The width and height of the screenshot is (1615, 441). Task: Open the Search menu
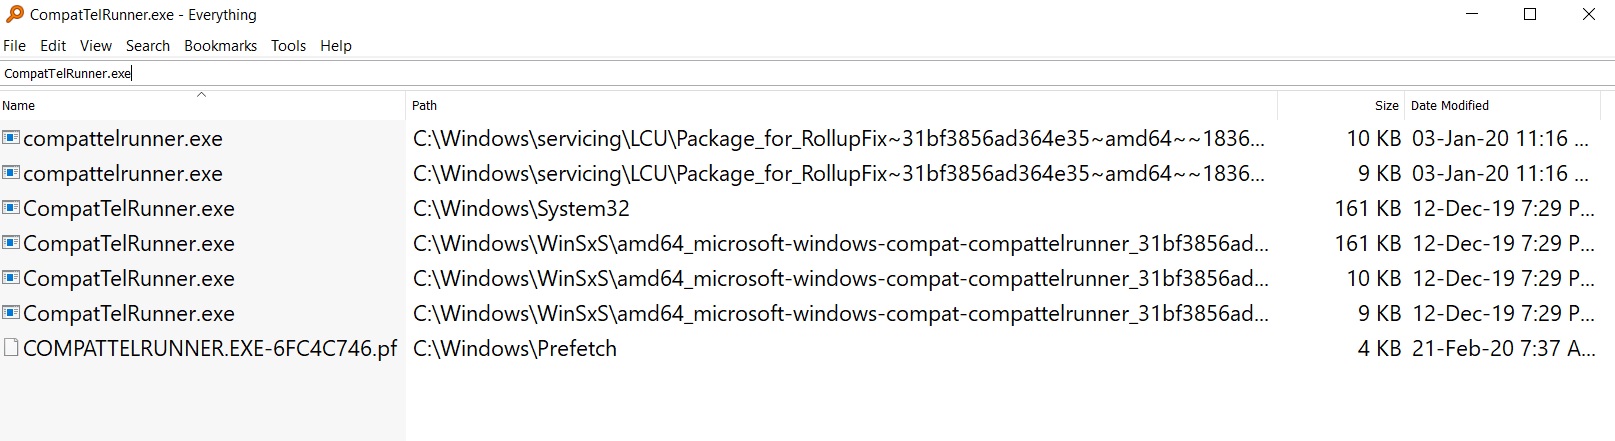(148, 46)
